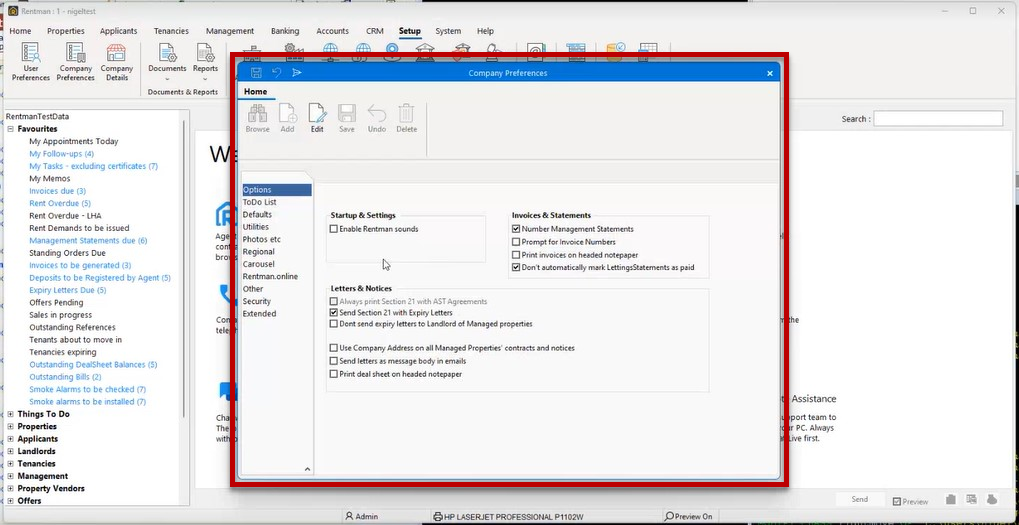Uncheck Number Management Statements

[516, 229]
